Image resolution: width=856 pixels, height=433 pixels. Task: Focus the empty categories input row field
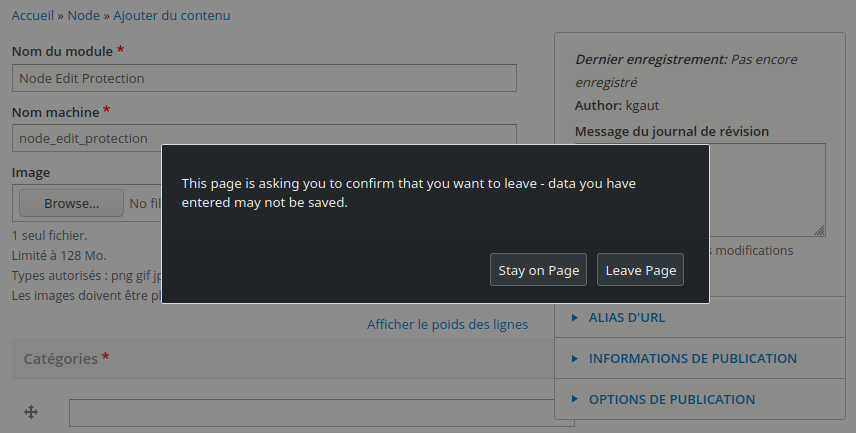point(300,413)
